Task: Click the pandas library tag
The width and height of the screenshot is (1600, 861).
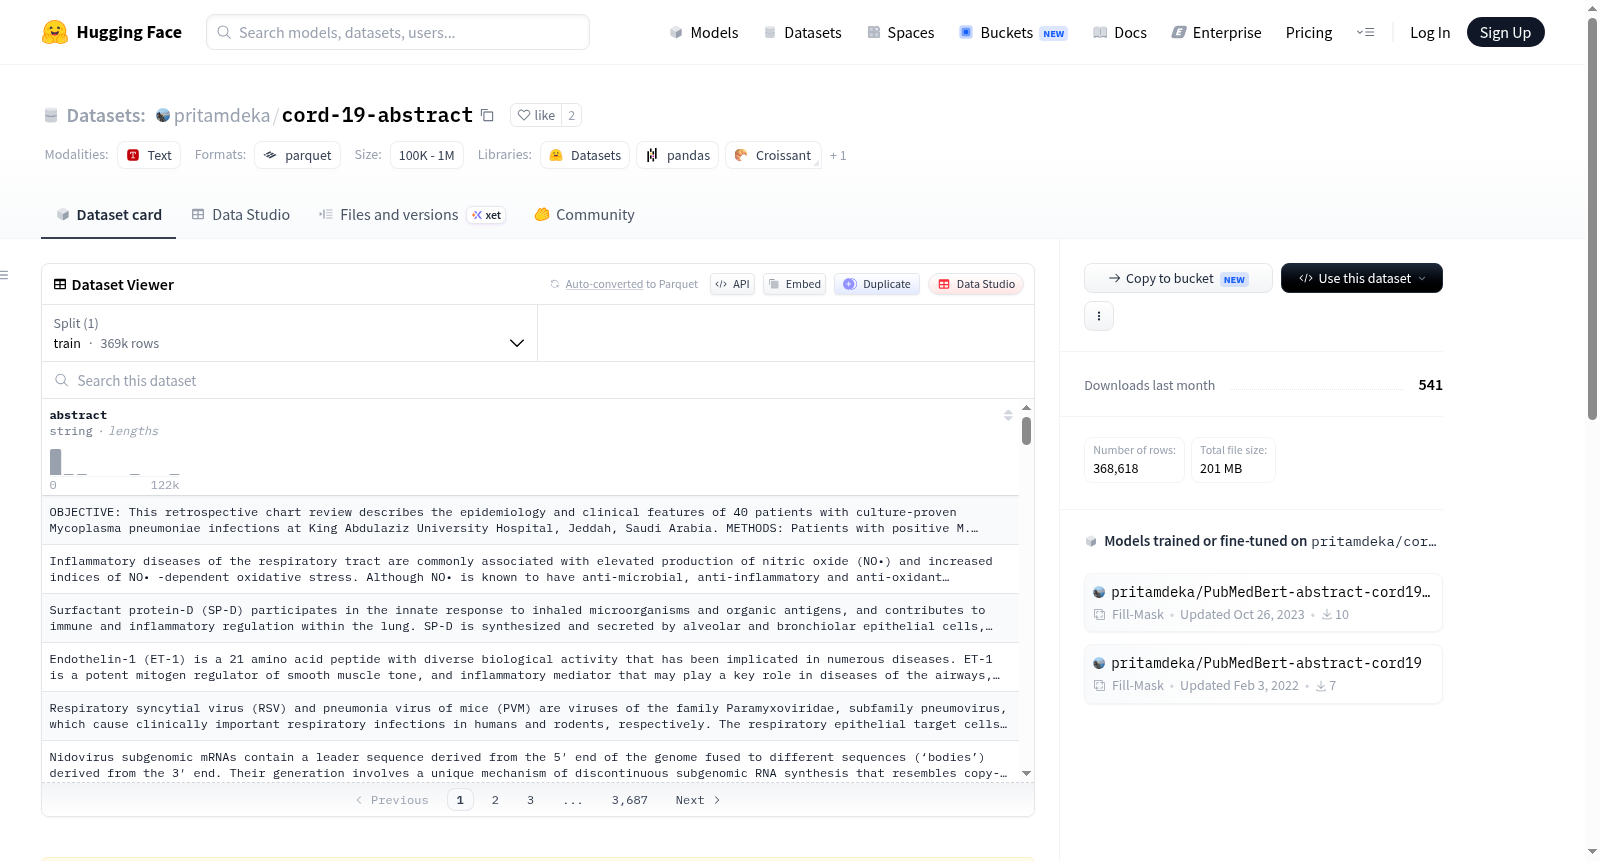Action: tap(678, 155)
